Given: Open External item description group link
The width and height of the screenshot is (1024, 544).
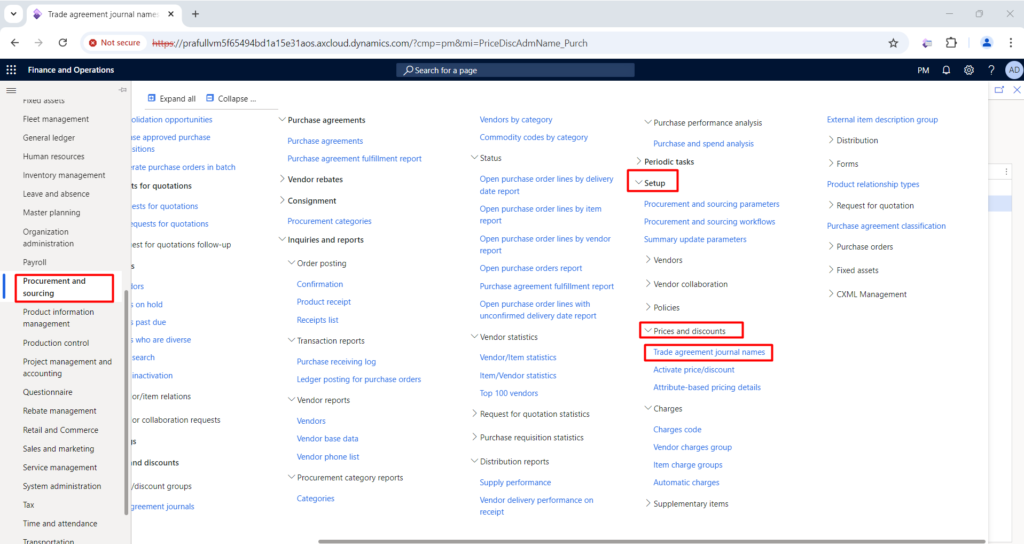Looking at the screenshot, I should tap(882, 120).
